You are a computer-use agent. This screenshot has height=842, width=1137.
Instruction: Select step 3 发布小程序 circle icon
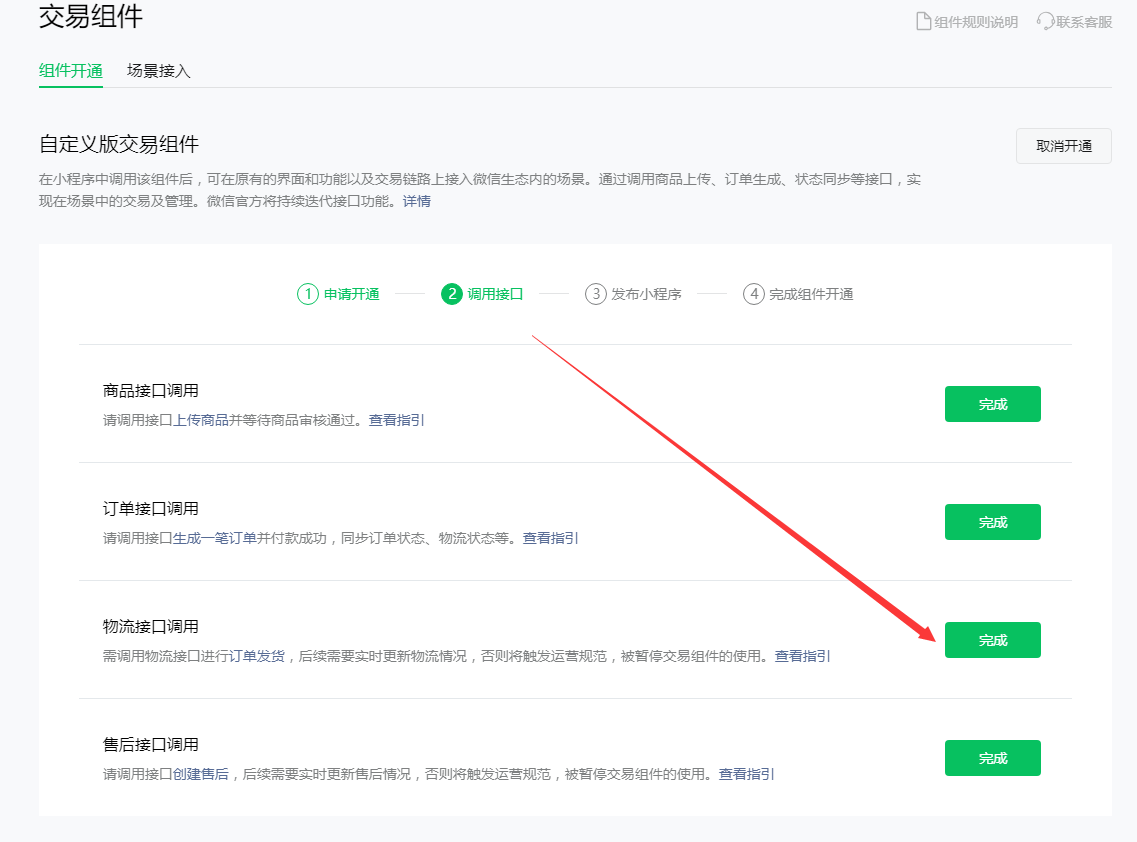tap(595, 294)
